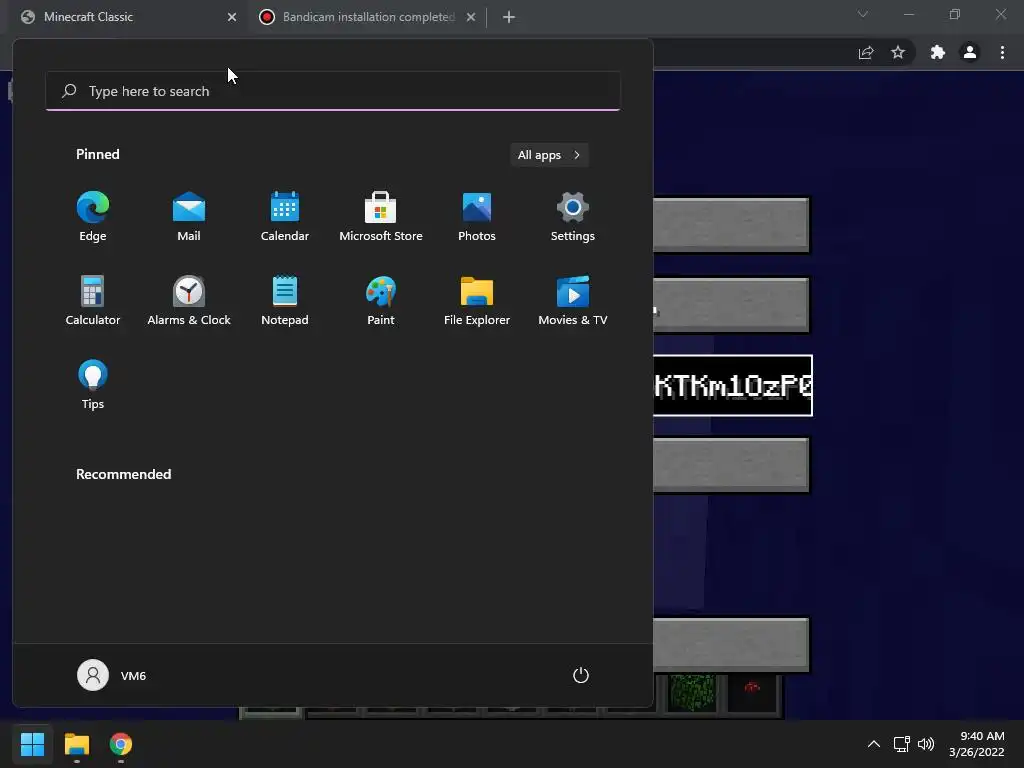Click the bottom Minecraft menu button
The image size is (1024, 768).
[731, 645]
